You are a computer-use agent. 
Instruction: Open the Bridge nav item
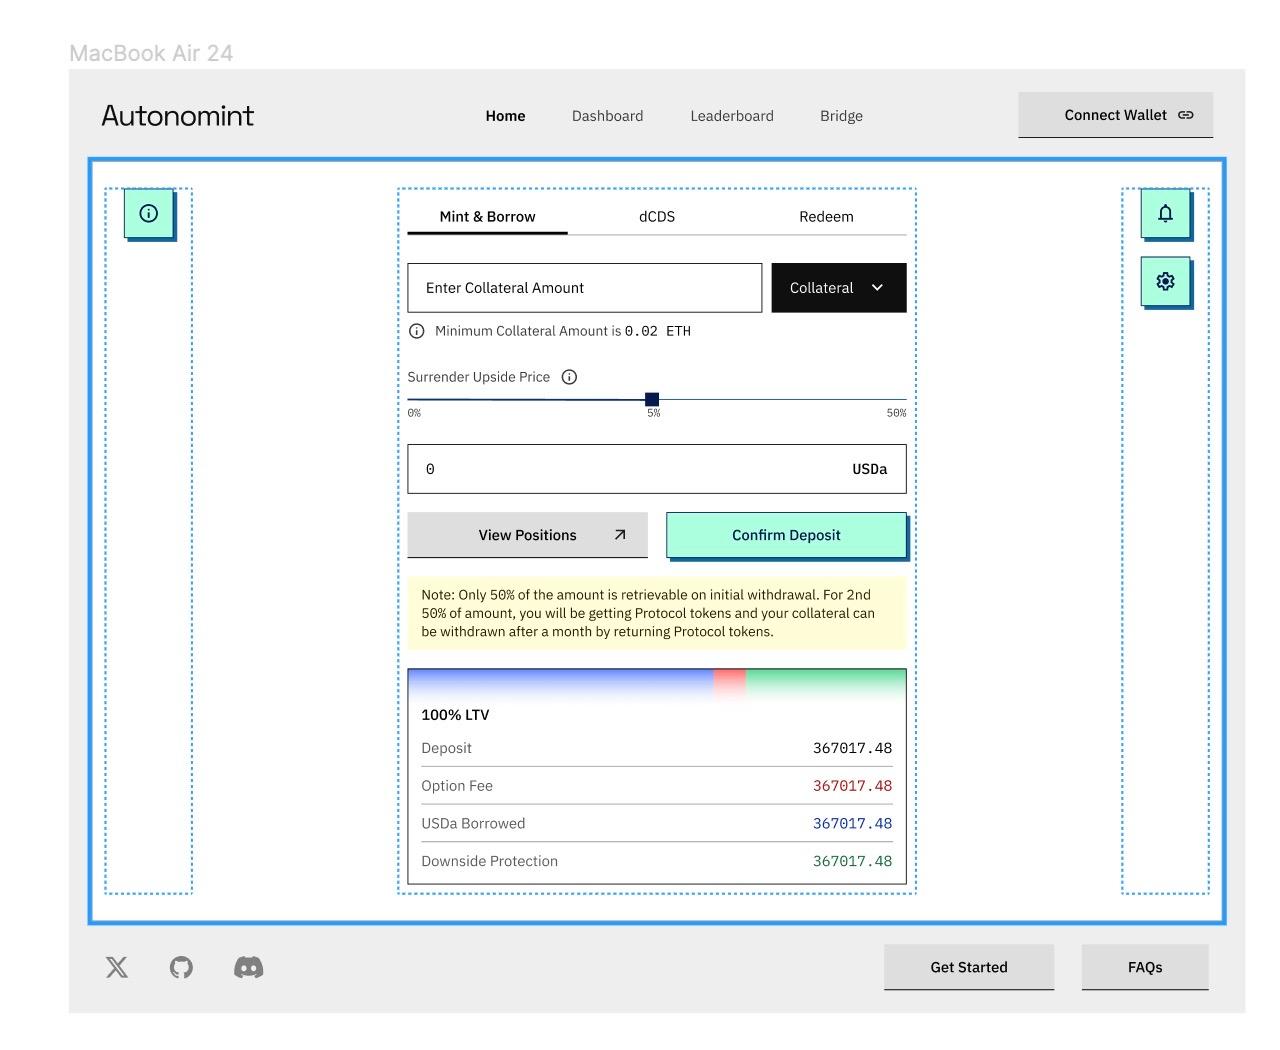click(841, 116)
